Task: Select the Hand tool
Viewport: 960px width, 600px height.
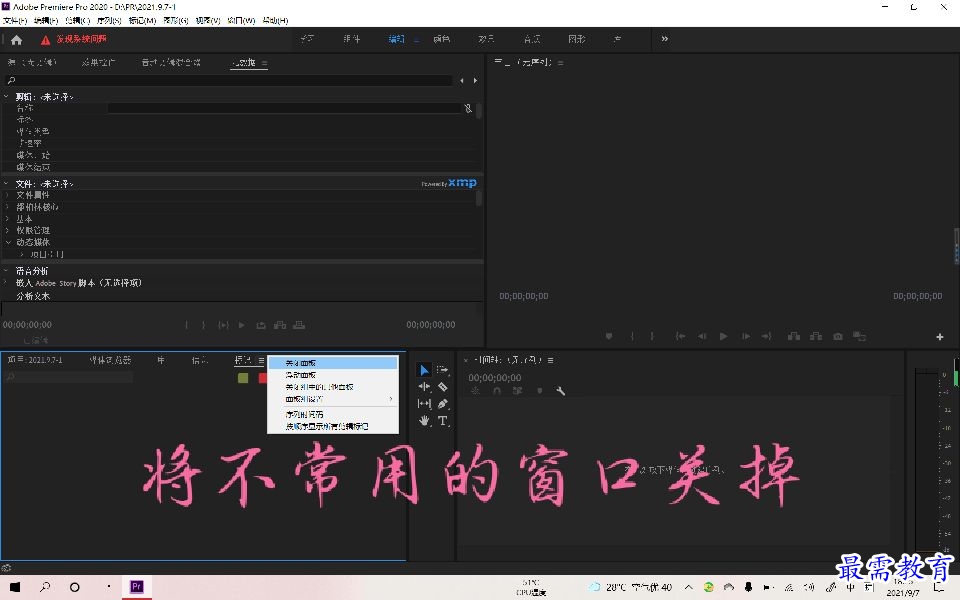Action: click(424, 421)
